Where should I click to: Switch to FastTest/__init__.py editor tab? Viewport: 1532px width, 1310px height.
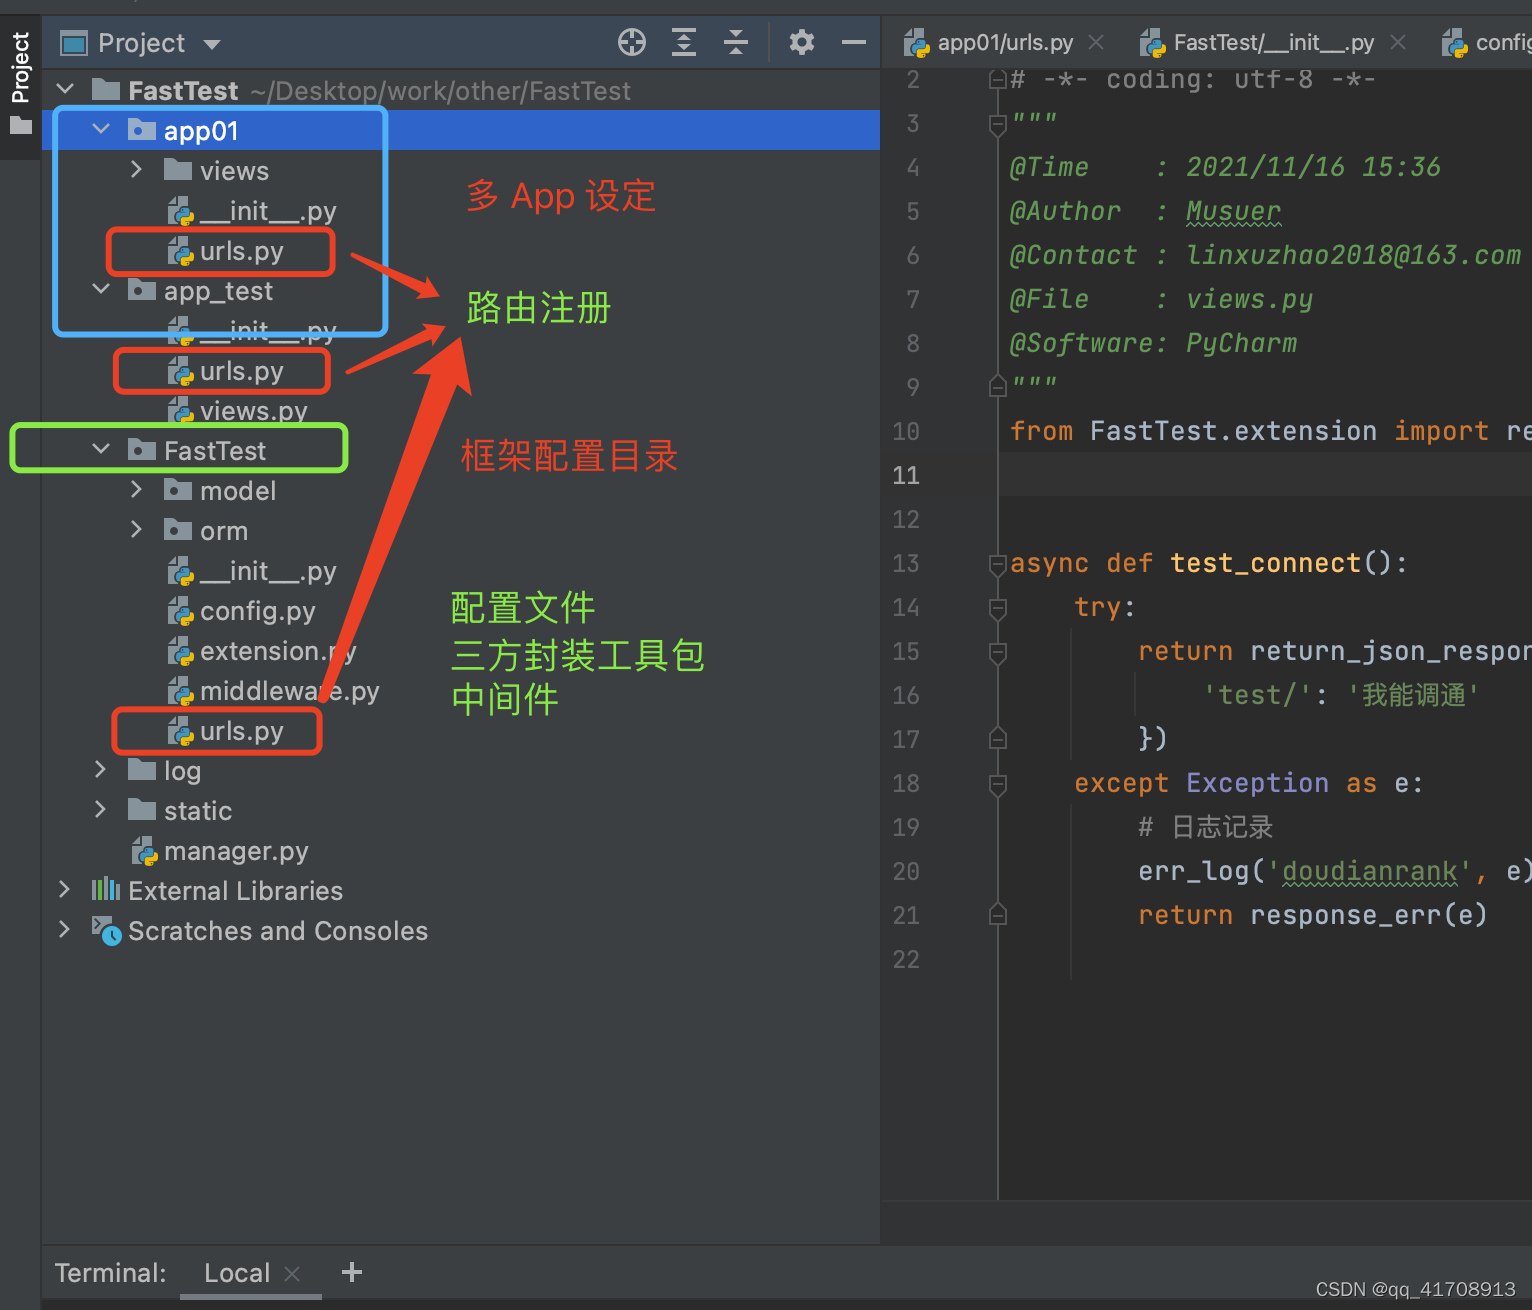click(x=1273, y=42)
